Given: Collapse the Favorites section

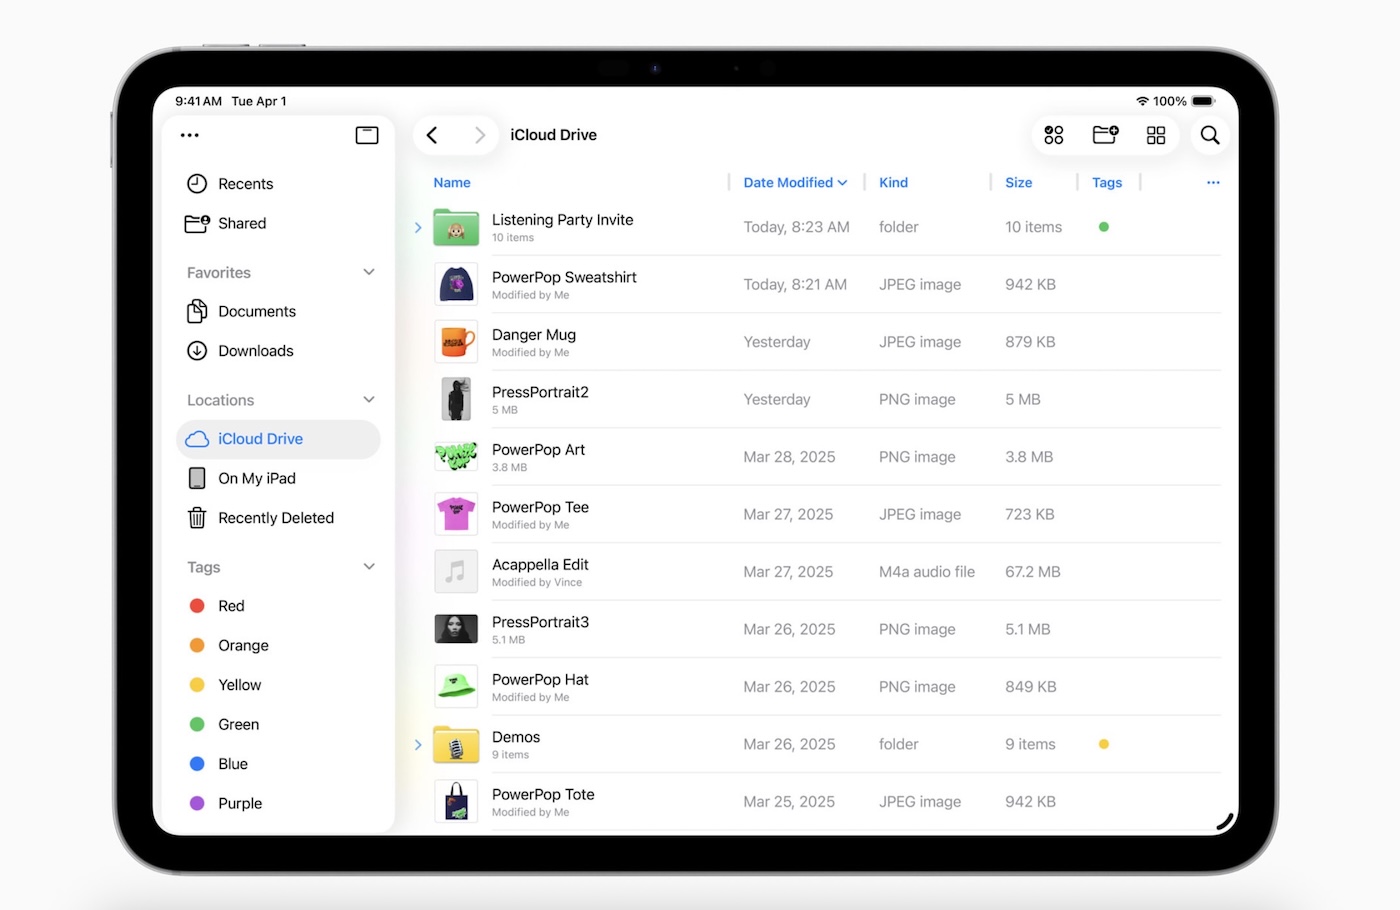Looking at the screenshot, I should click(x=369, y=272).
